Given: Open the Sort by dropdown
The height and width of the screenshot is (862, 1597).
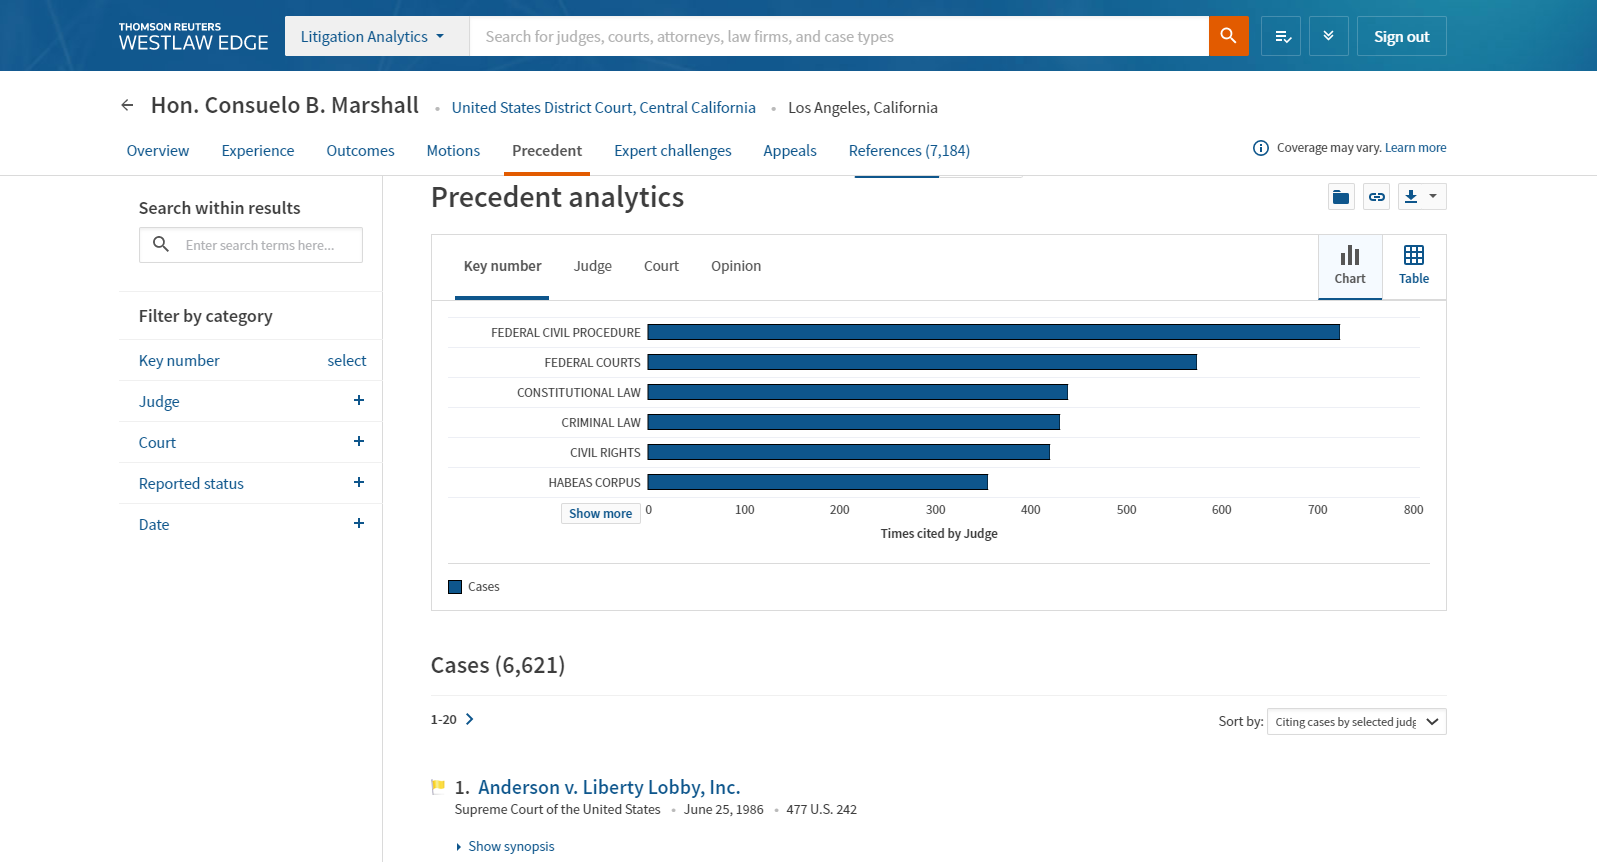Looking at the screenshot, I should click(1355, 722).
